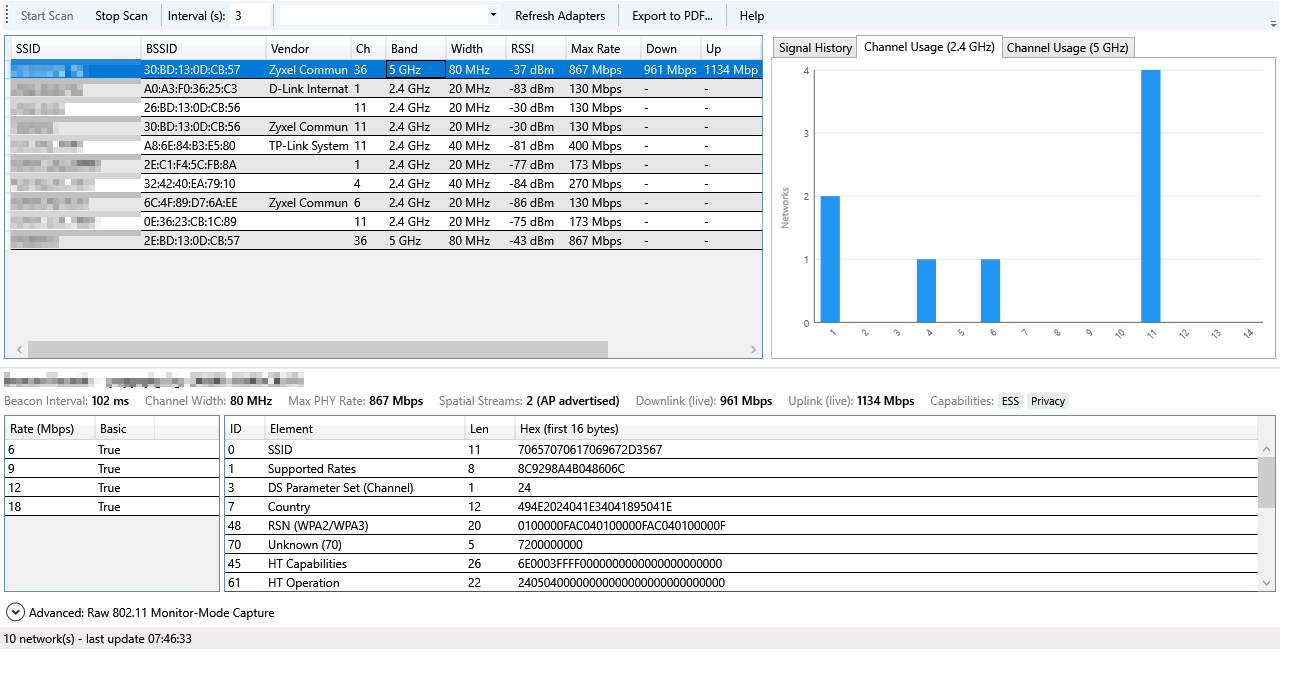Click the network list scroll left arrow
This screenshot has height=686, width=1294.
17,349
